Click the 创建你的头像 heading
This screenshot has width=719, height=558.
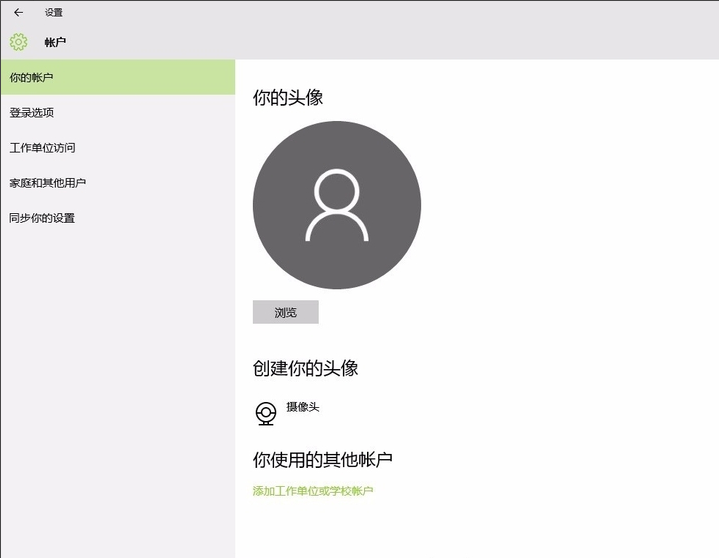click(x=305, y=368)
